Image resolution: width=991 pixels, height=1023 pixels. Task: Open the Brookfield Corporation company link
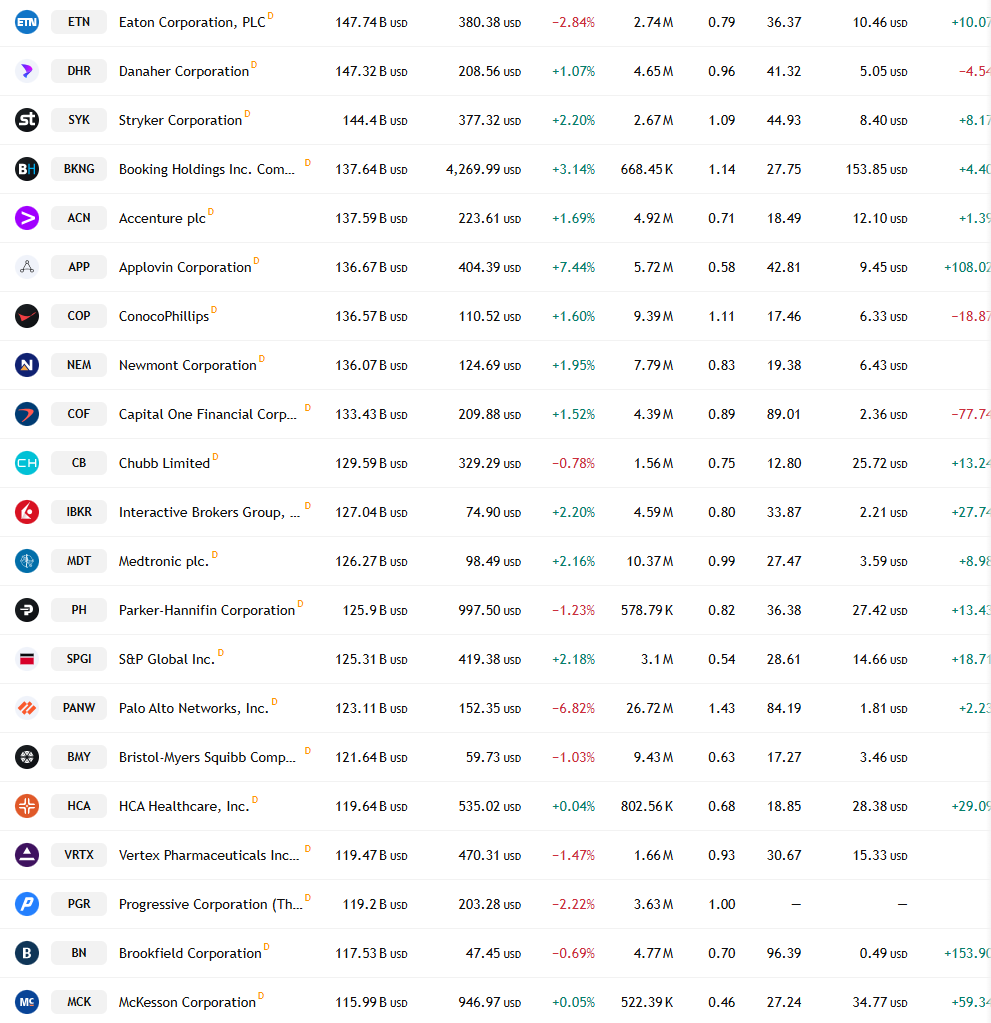[x=190, y=953]
